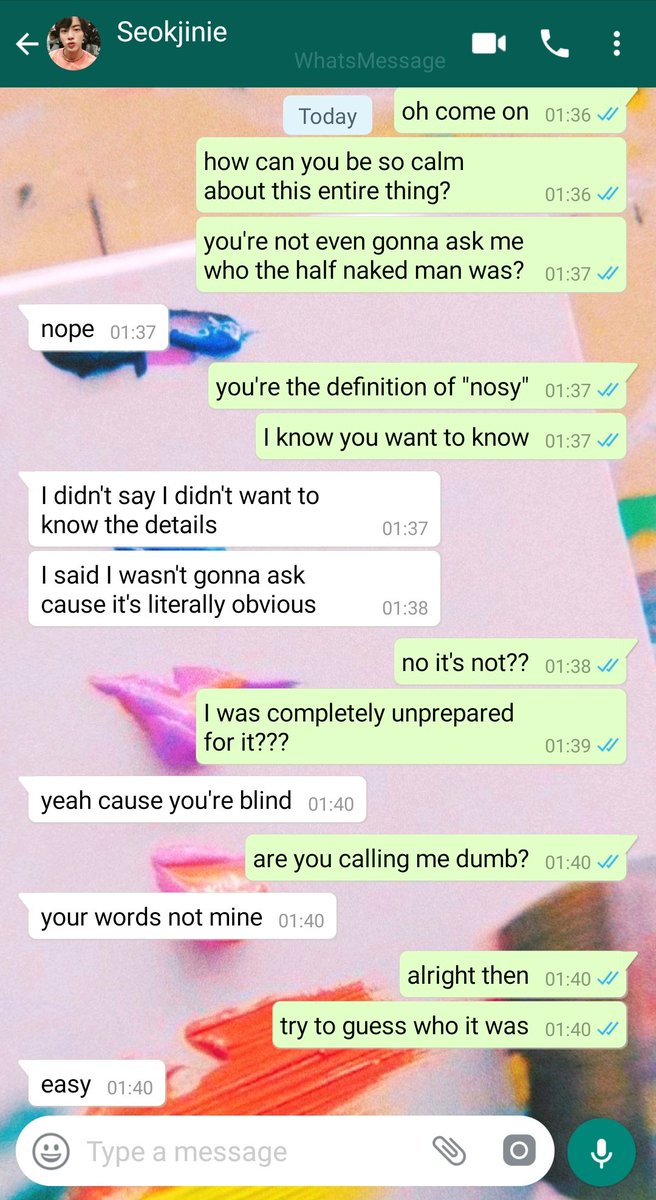Tap the "try to guess who it was" message

[449, 1025]
